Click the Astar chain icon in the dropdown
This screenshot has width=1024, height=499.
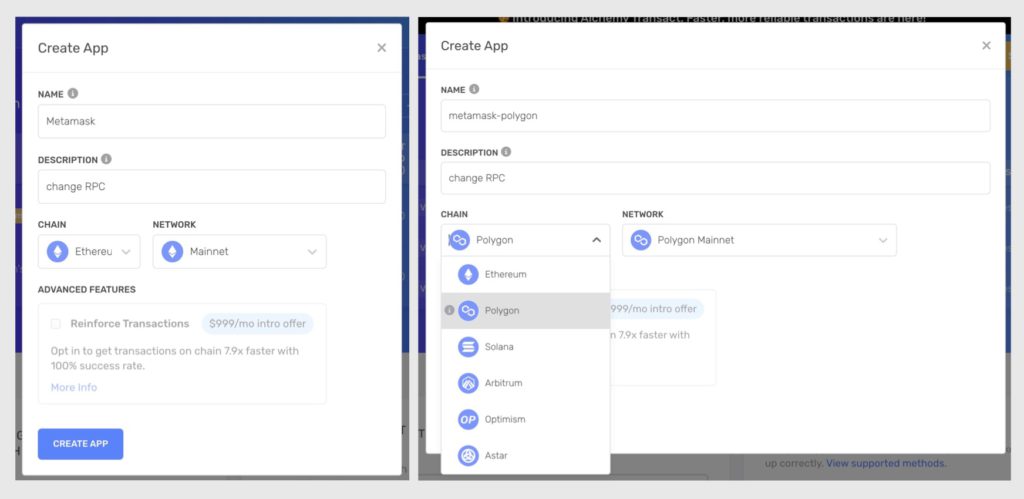point(468,455)
